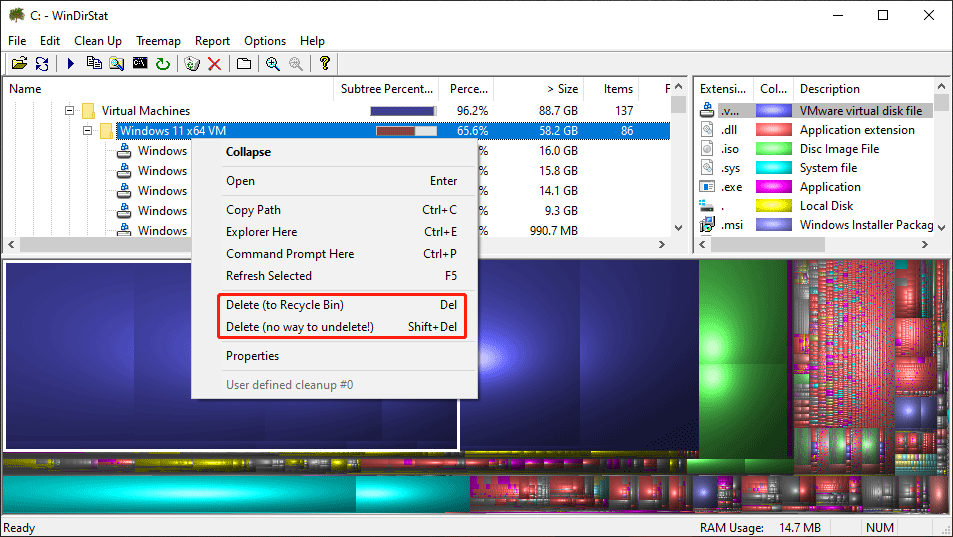This screenshot has height=537, width=953.
Task: Click the .sys file type icon
Action: tap(707, 168)
